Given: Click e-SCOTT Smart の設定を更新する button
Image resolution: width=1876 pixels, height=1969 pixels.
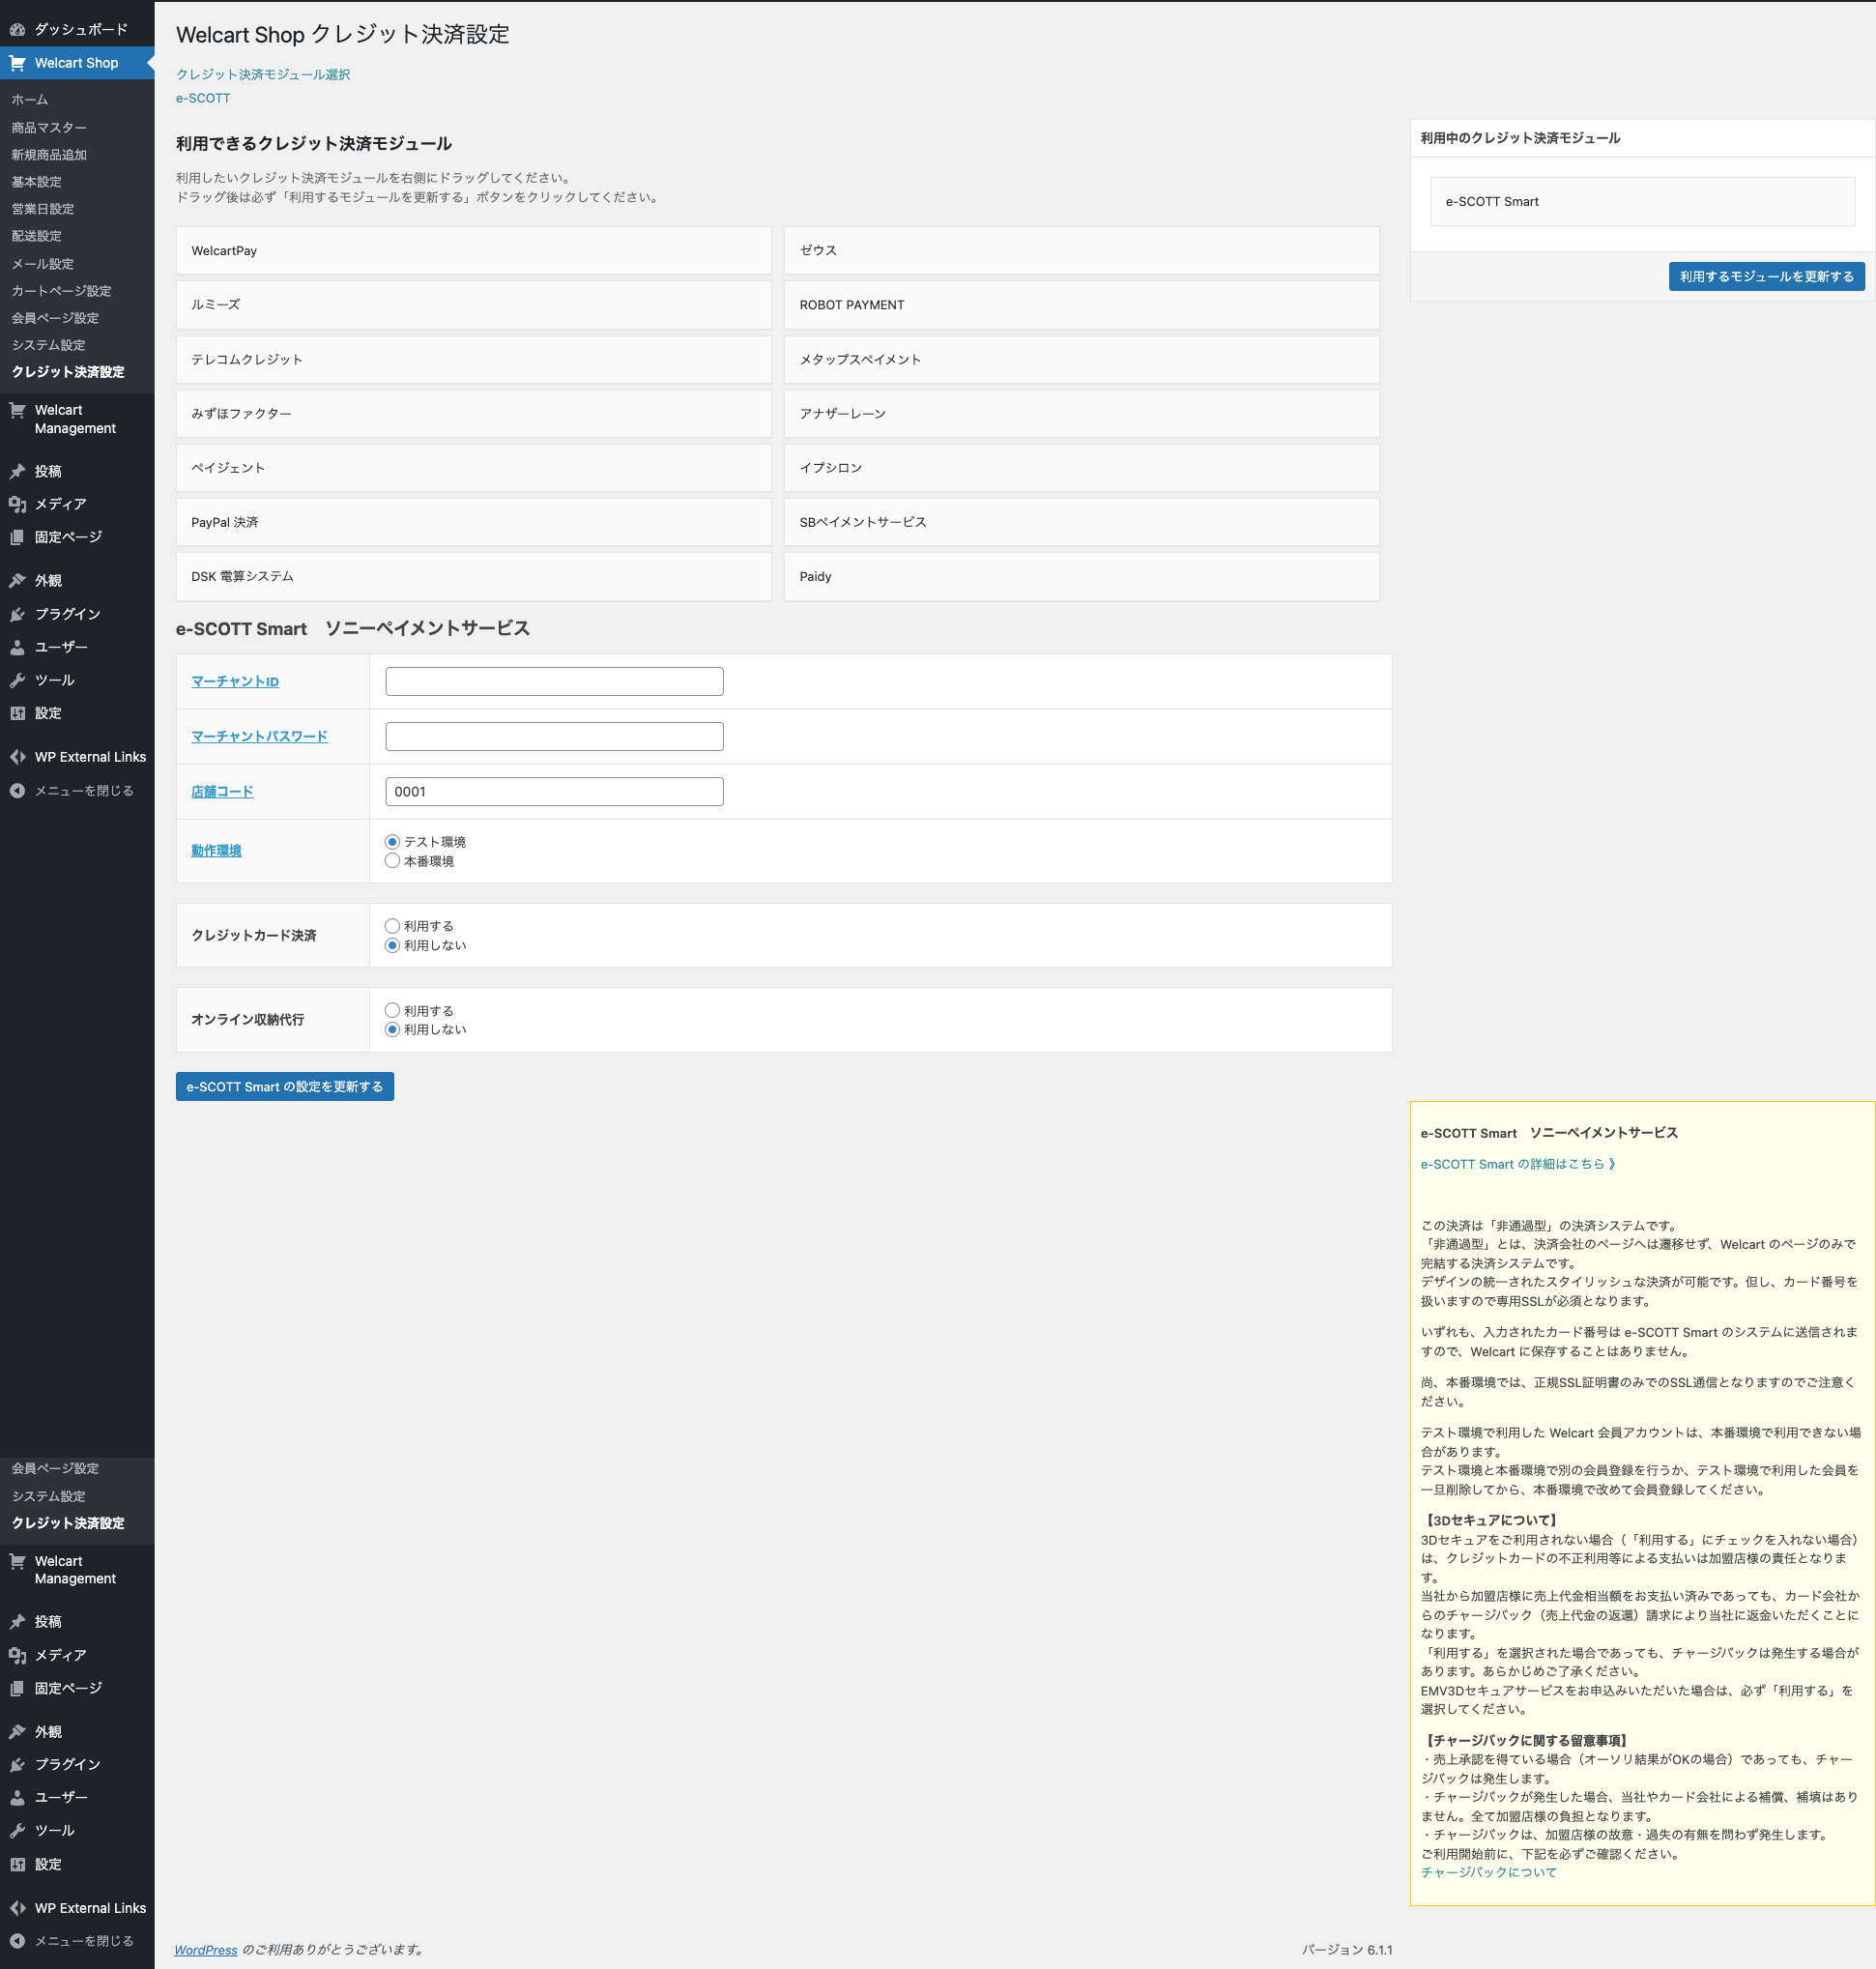Looking at the screenshot, I should pos(285,1087).
